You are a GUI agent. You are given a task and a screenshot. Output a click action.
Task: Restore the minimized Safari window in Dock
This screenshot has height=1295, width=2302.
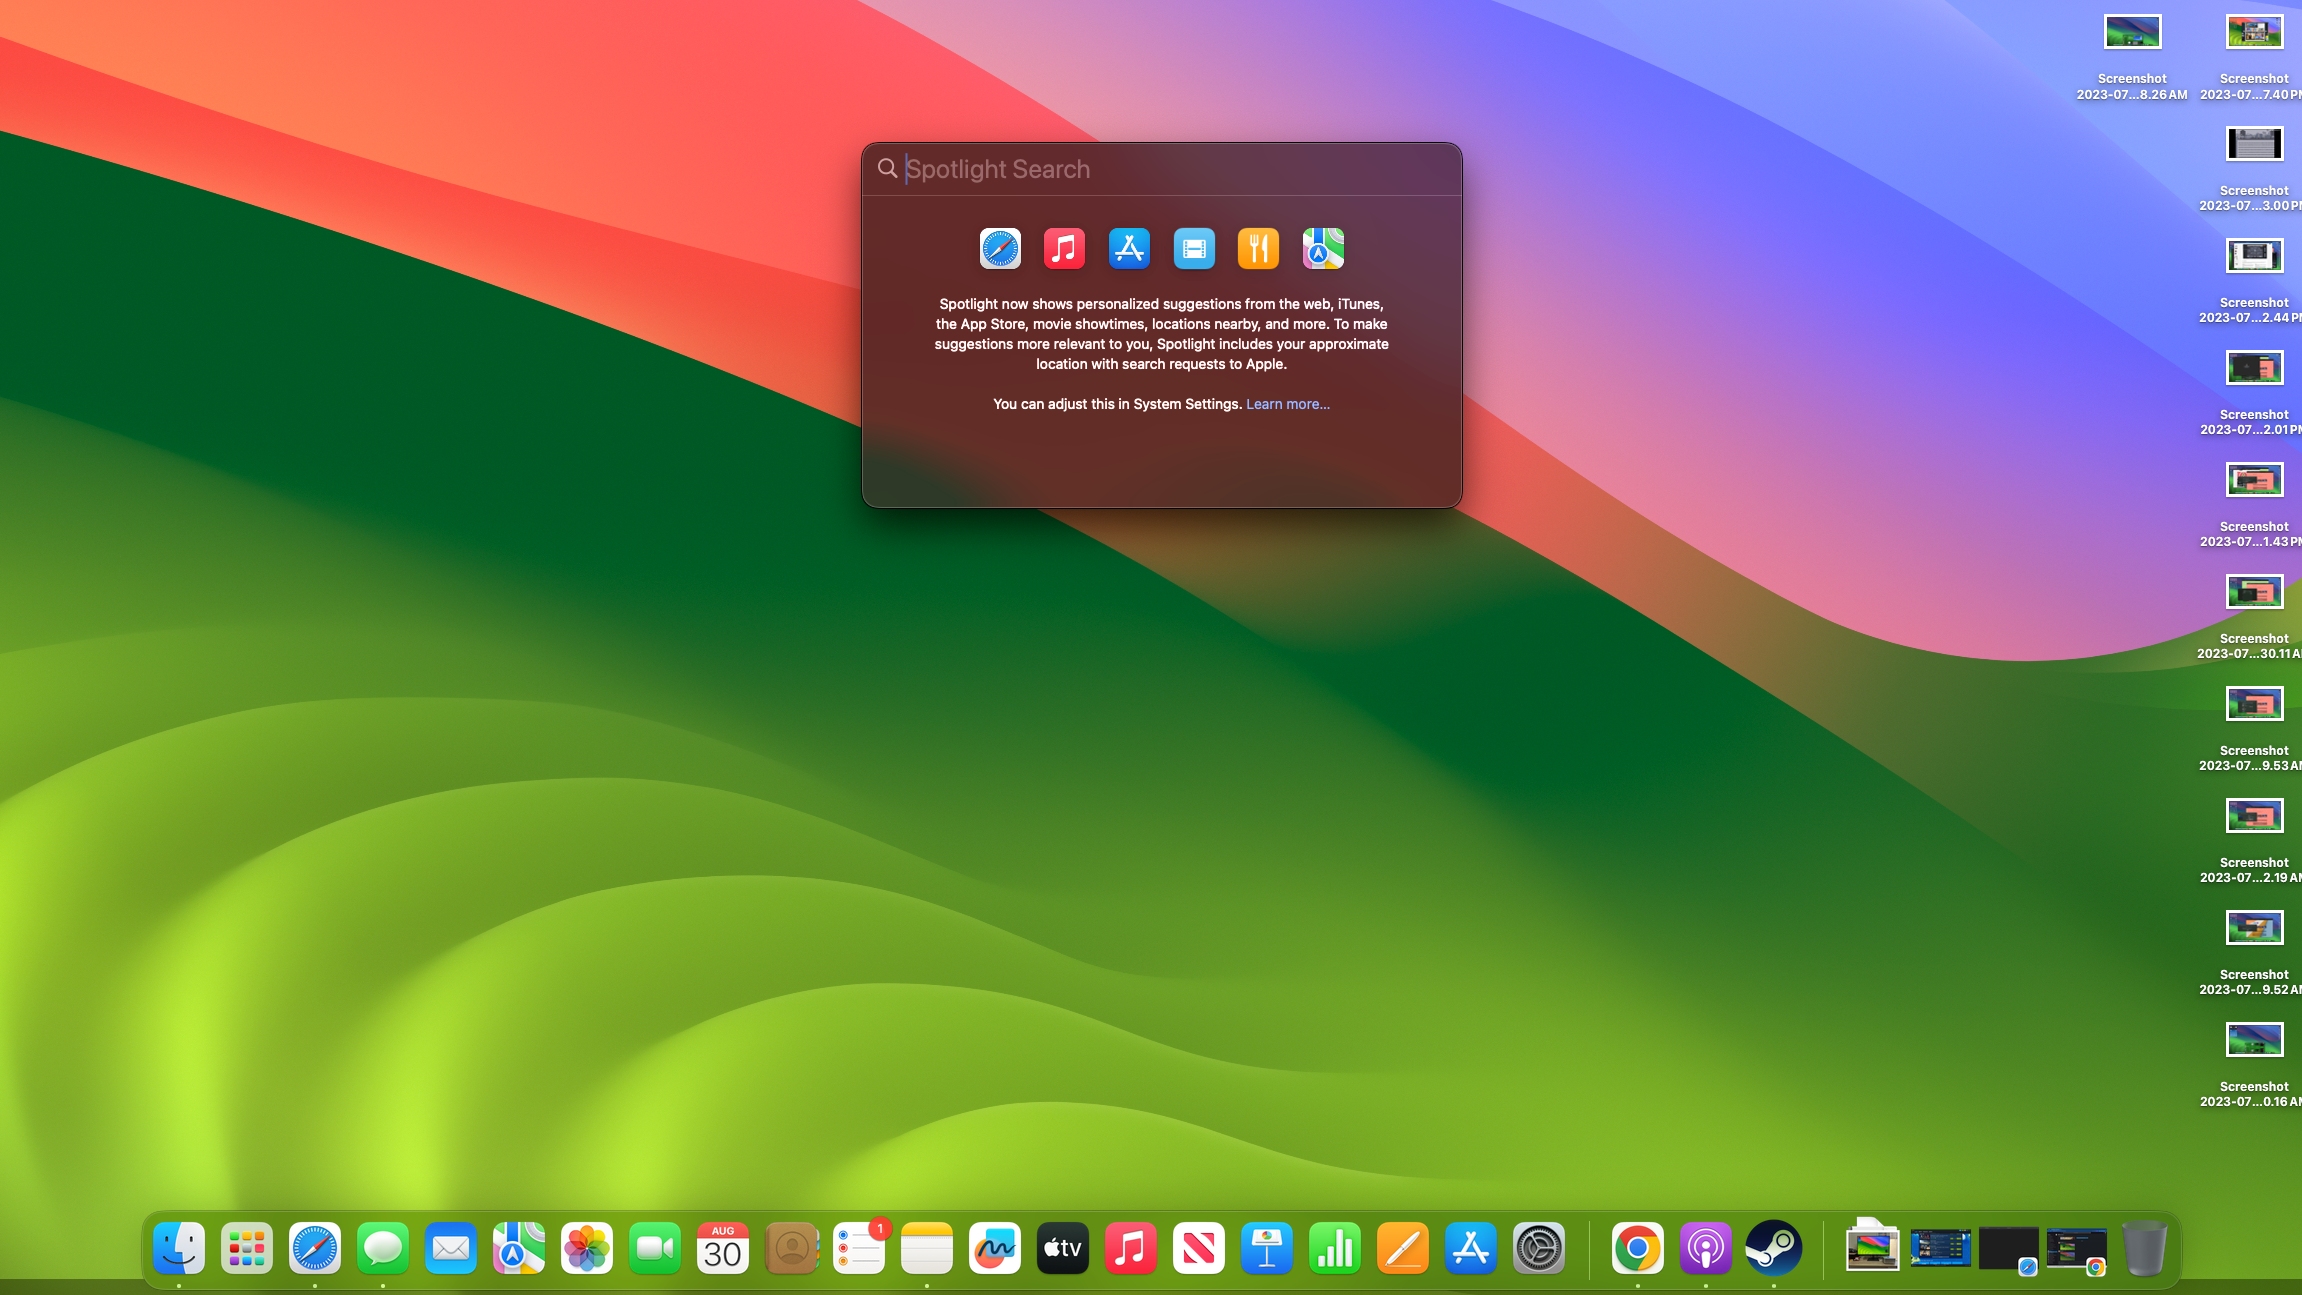coord(2008,1250)
